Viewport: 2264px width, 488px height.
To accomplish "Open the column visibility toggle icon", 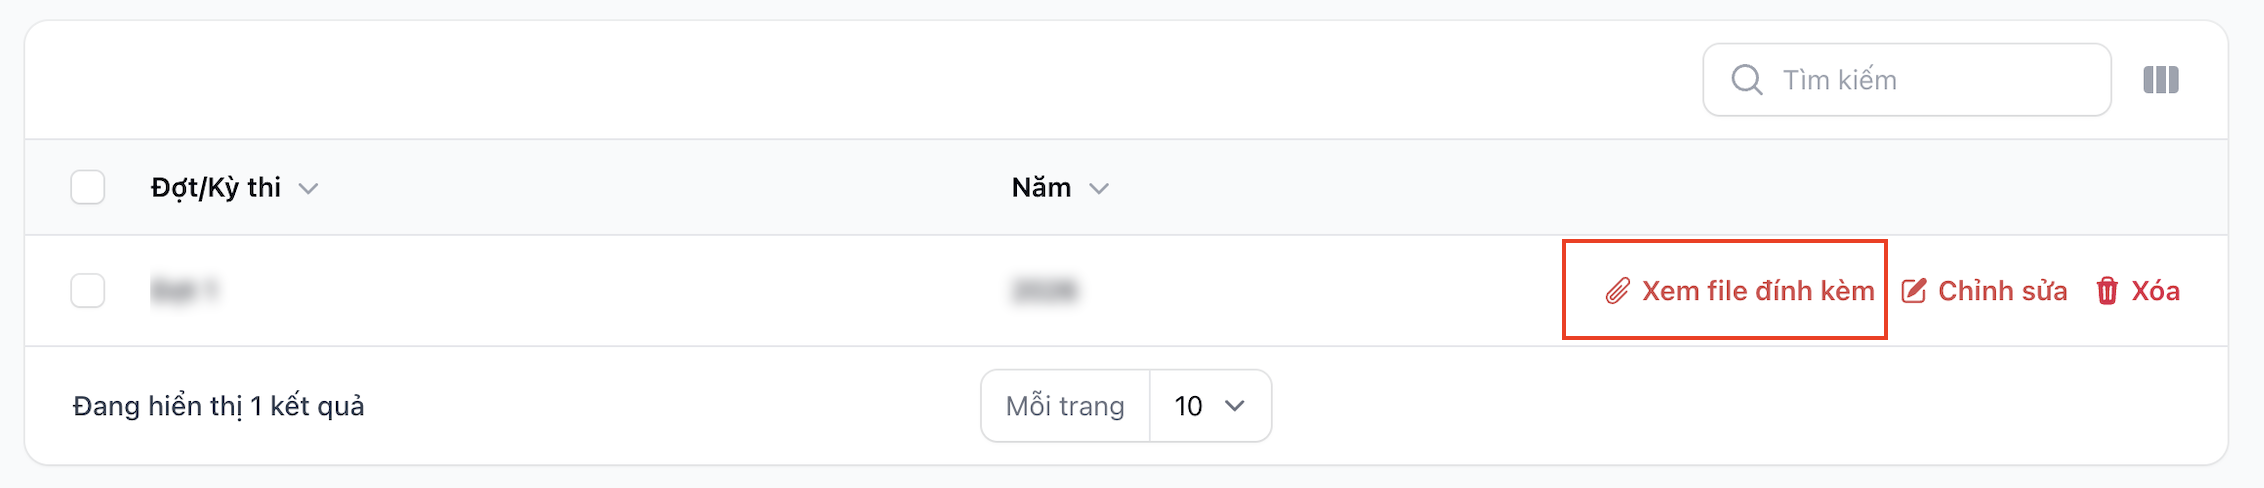I will (2160, 80).
